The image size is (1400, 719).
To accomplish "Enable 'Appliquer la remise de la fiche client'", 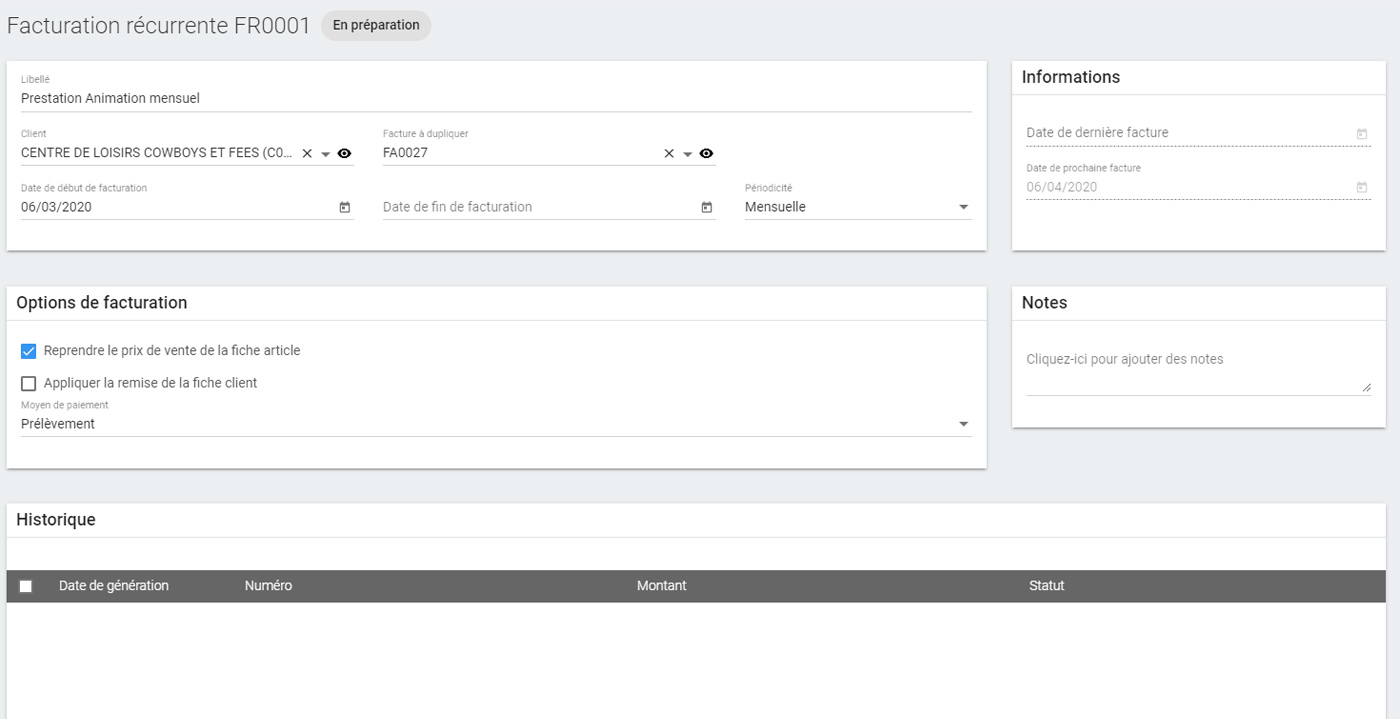I will pos(27,383).
